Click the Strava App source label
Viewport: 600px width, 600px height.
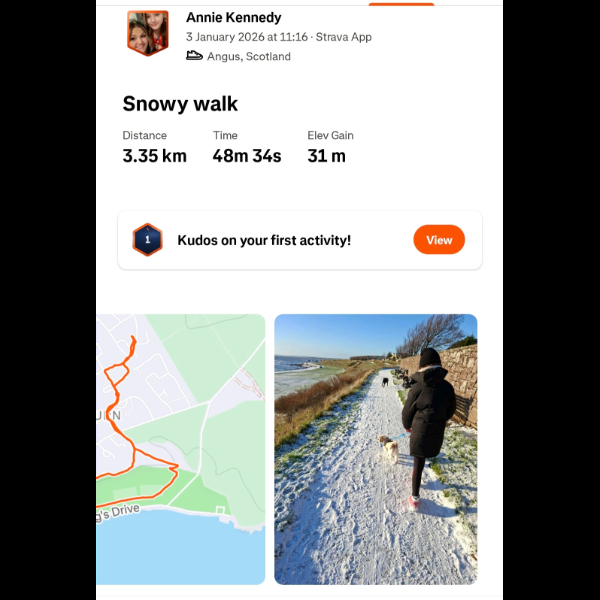[344, 37]
